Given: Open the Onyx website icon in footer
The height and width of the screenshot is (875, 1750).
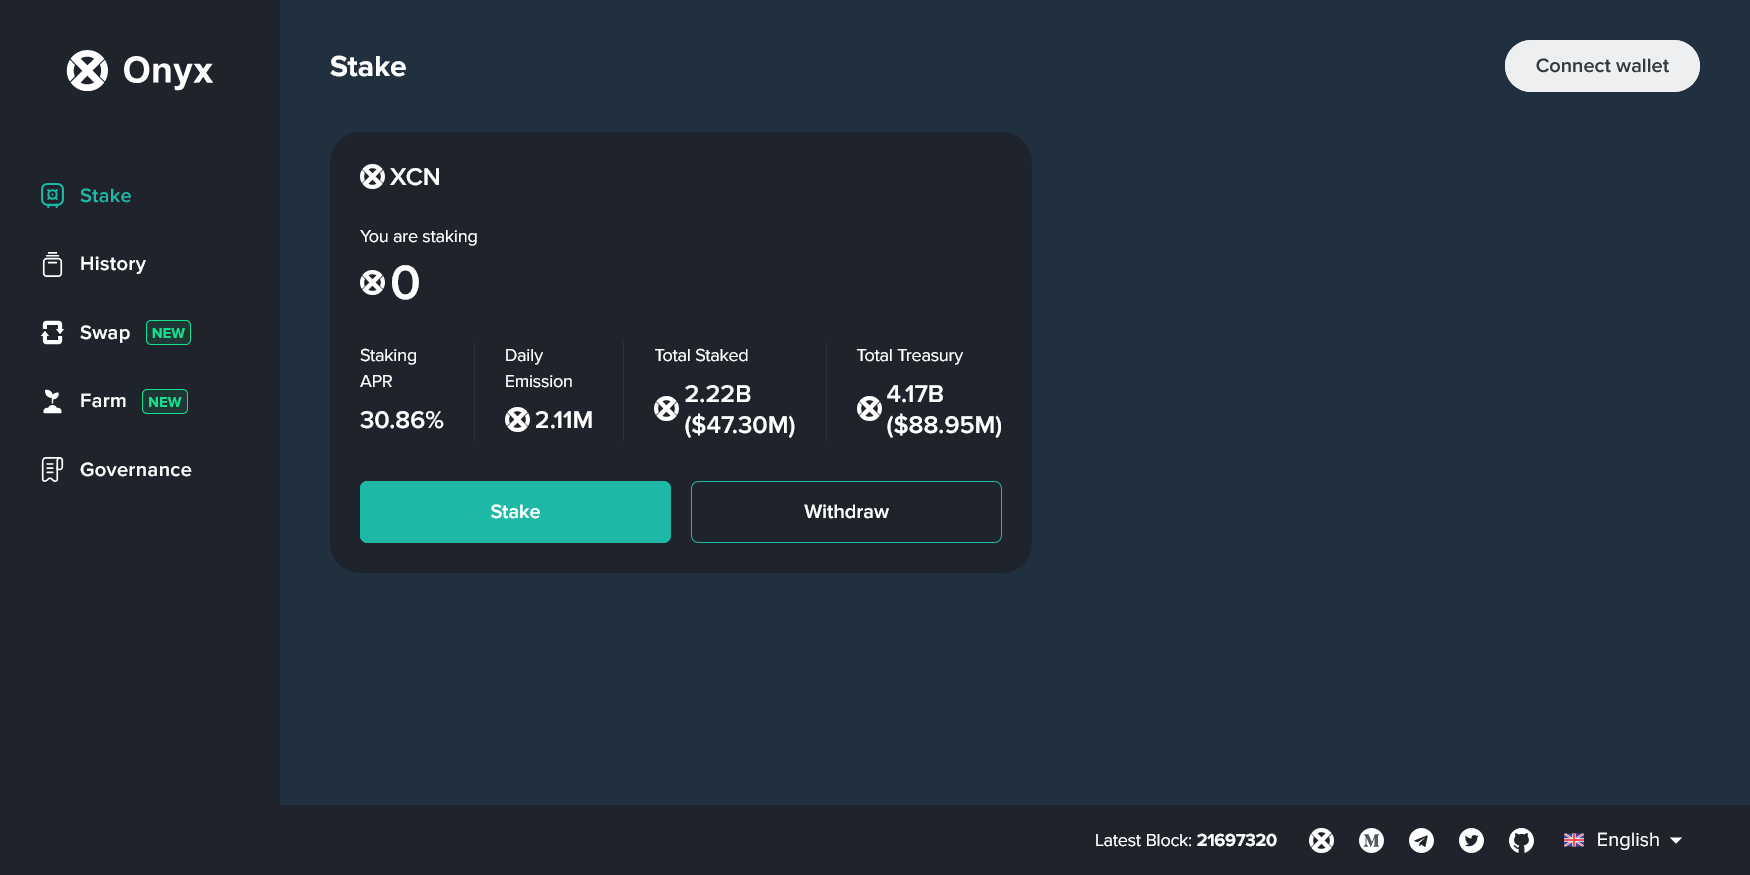Looking at the screenshot, I should click(1322, 841).
